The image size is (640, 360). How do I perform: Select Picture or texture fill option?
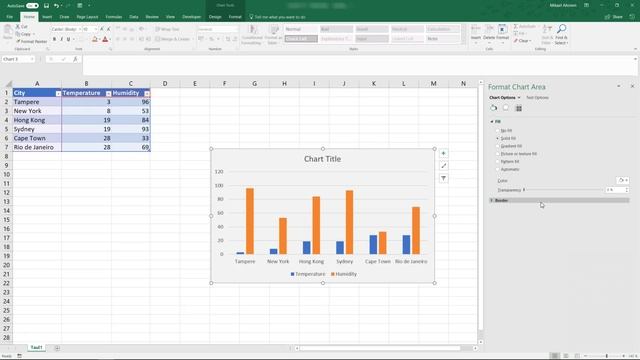pos(498,154)
